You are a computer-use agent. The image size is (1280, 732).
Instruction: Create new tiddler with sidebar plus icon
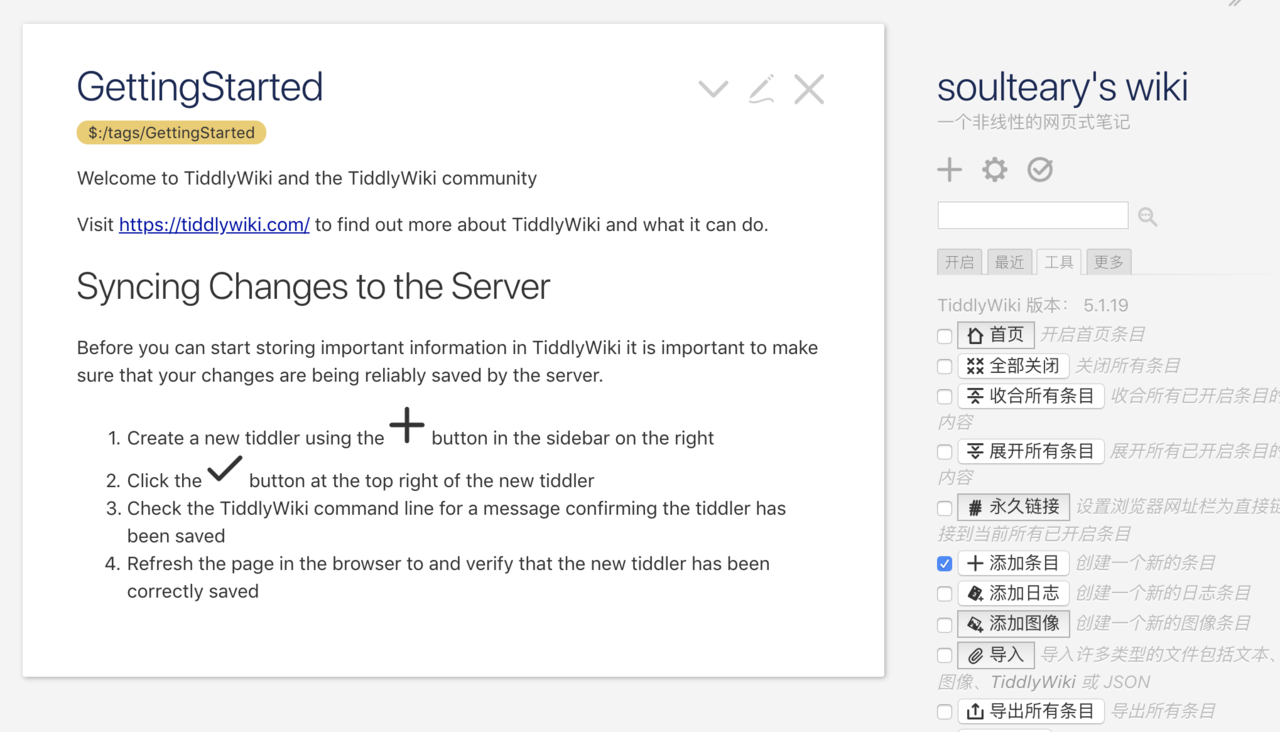(x=949, y=169)
